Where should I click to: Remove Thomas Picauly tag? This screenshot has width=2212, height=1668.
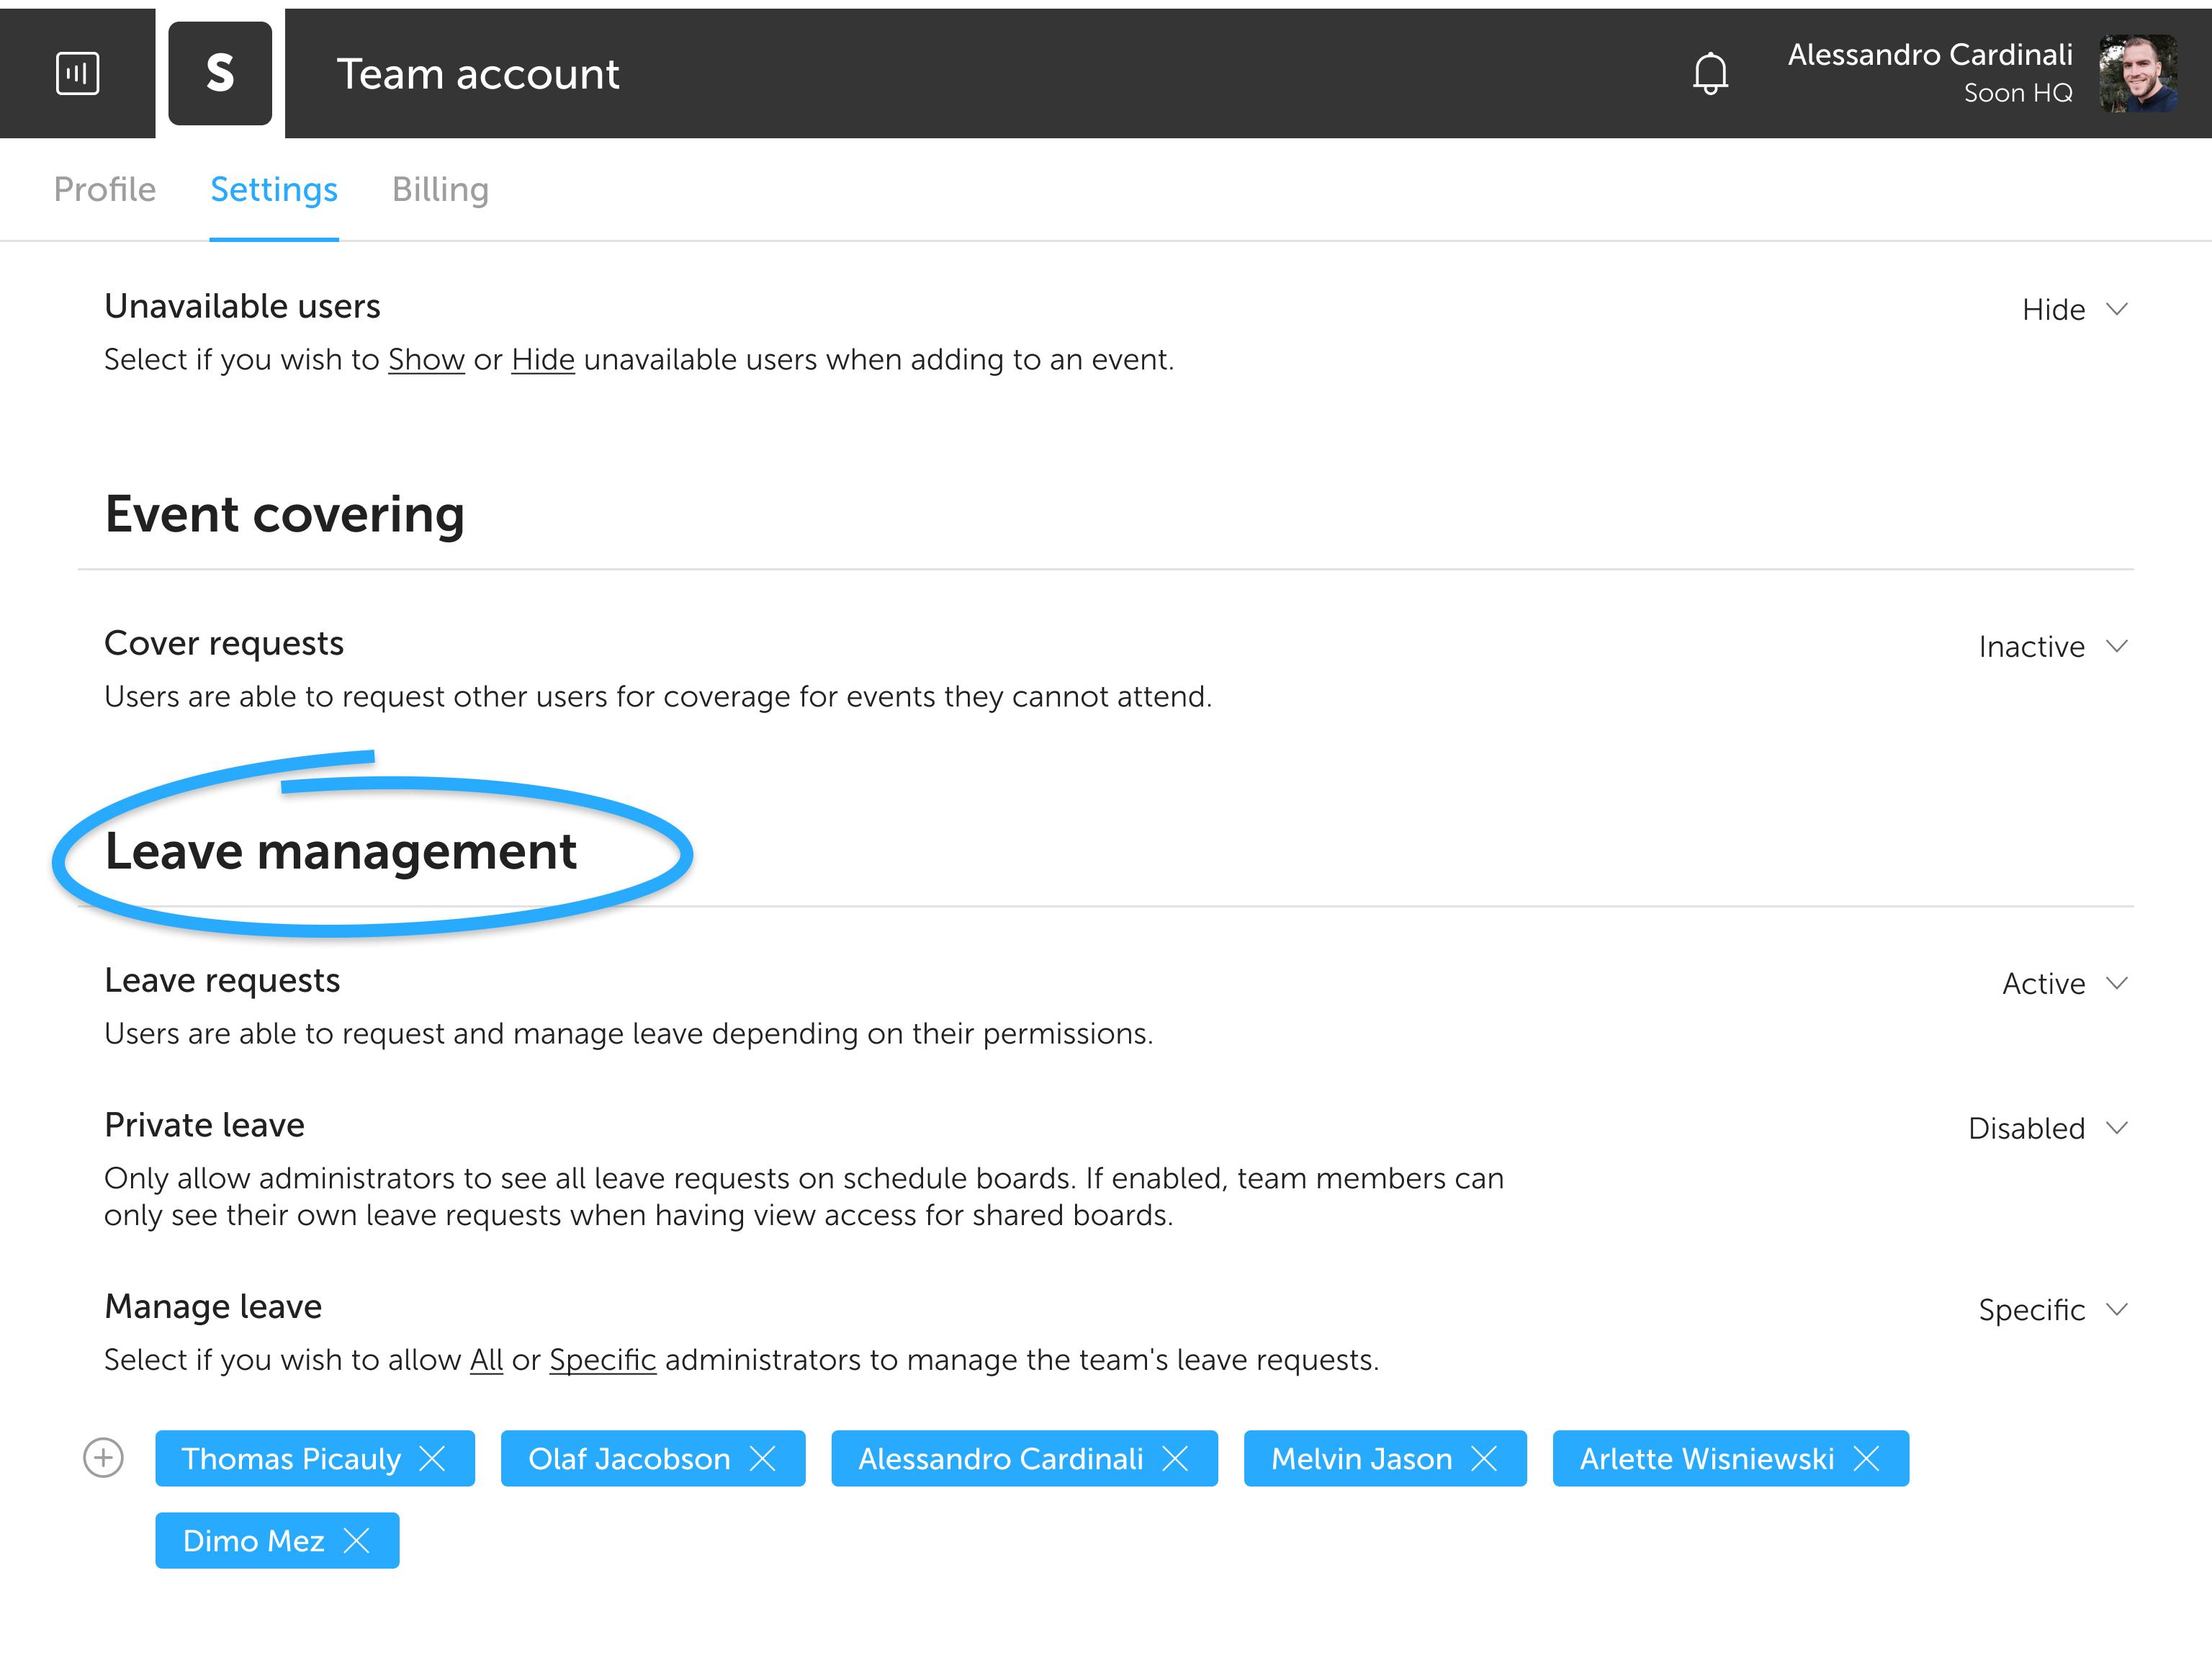tap(433, 1459)
